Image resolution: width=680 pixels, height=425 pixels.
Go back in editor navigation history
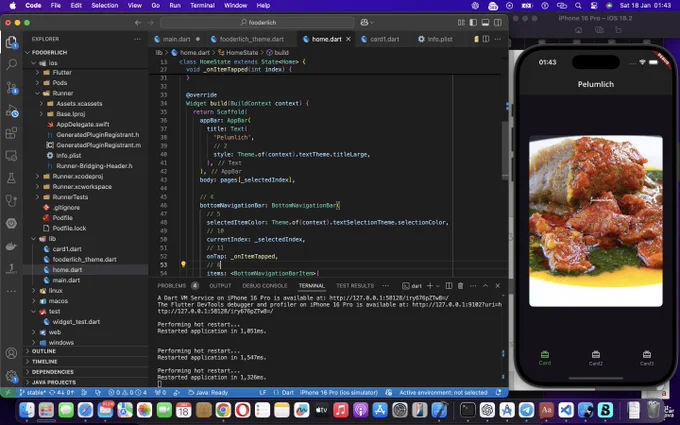pos(138,23)
